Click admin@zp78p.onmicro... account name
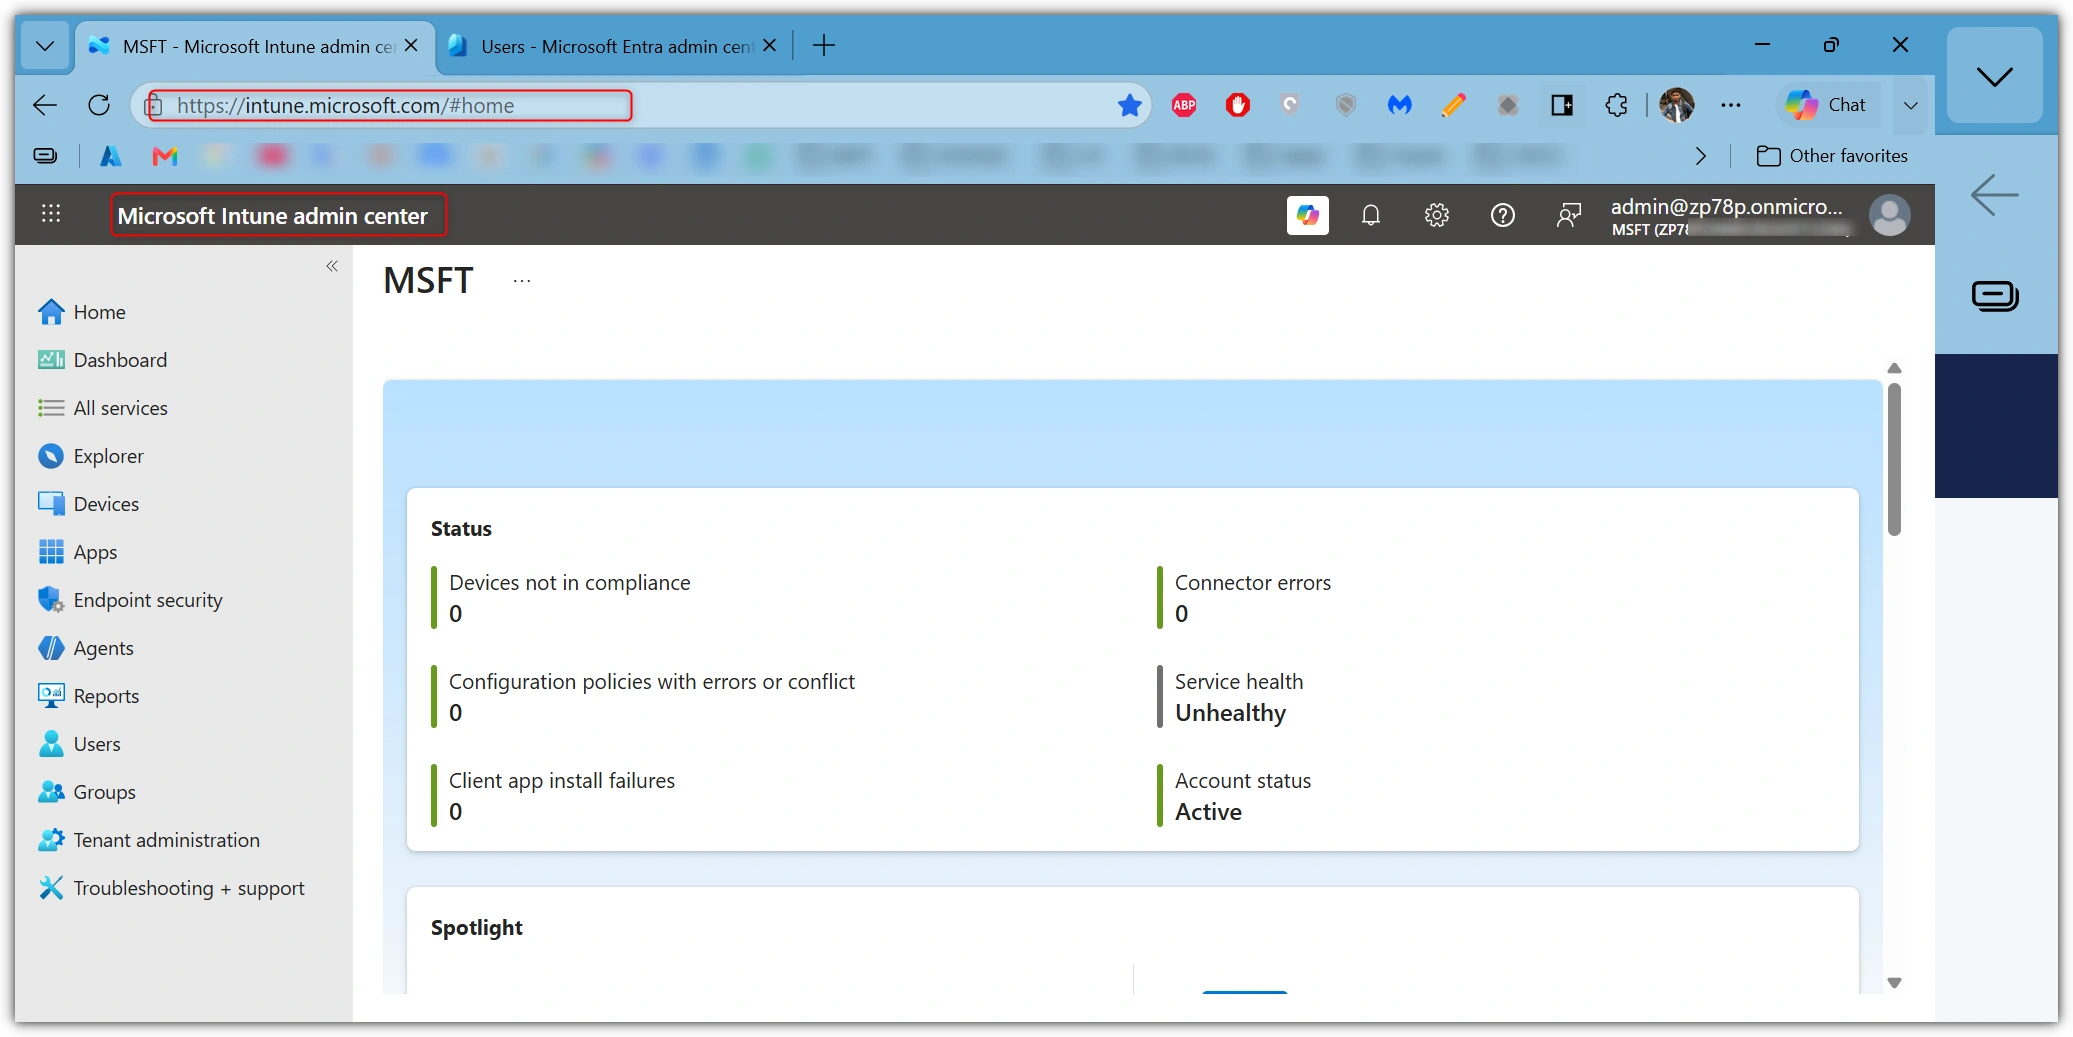Viewport: 2073px width, 1037px height. click(x=1726, y=206)
